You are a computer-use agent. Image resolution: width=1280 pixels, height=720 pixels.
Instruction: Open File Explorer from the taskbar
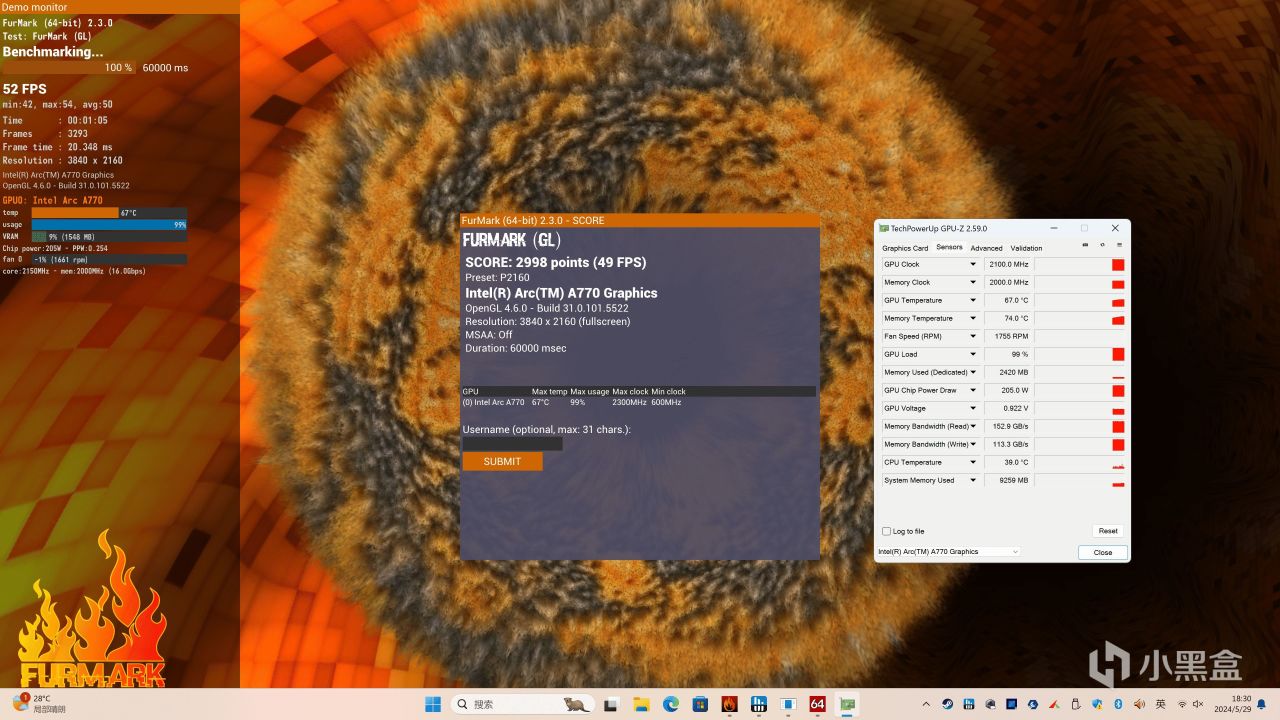coord(641,704)
